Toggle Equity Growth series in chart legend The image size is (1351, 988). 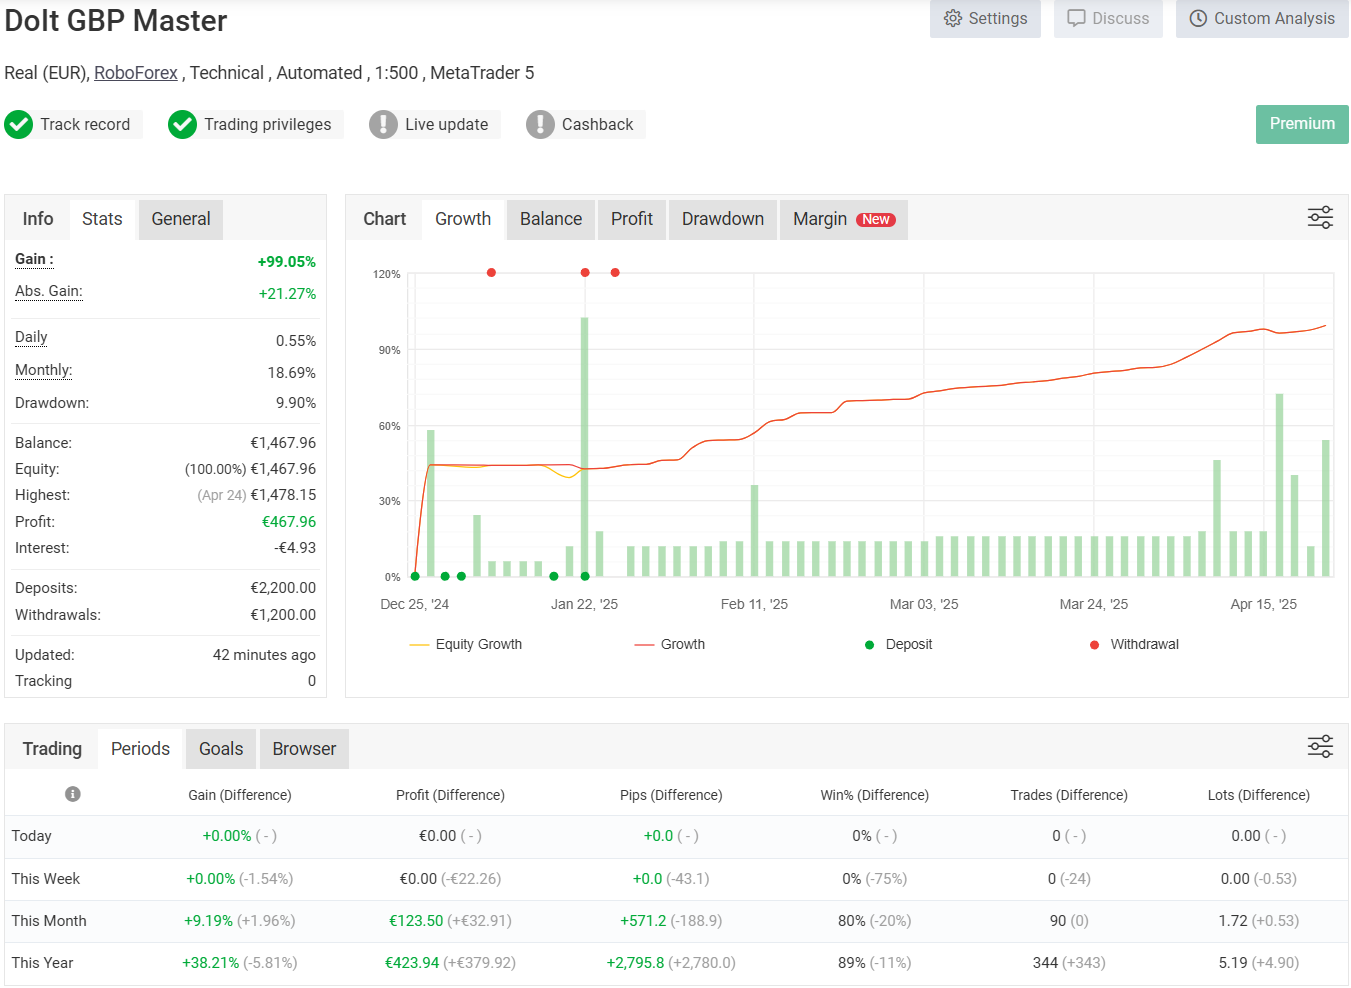[x=466, y=645]
